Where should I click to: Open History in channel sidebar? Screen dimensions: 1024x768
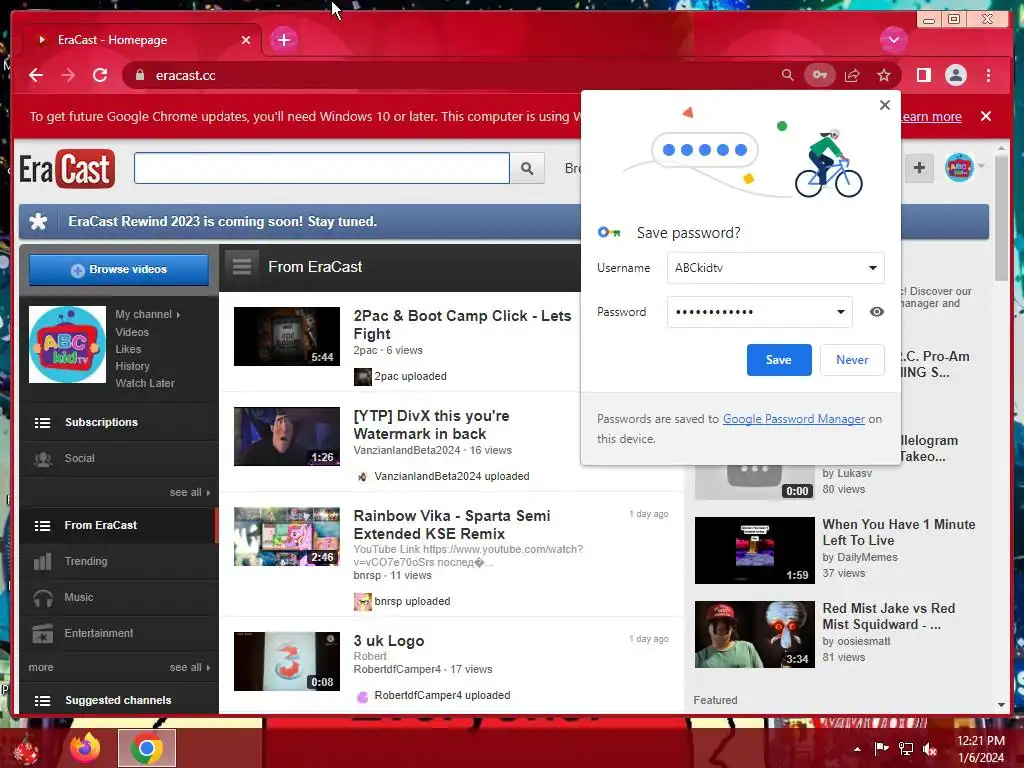point(132,366)
